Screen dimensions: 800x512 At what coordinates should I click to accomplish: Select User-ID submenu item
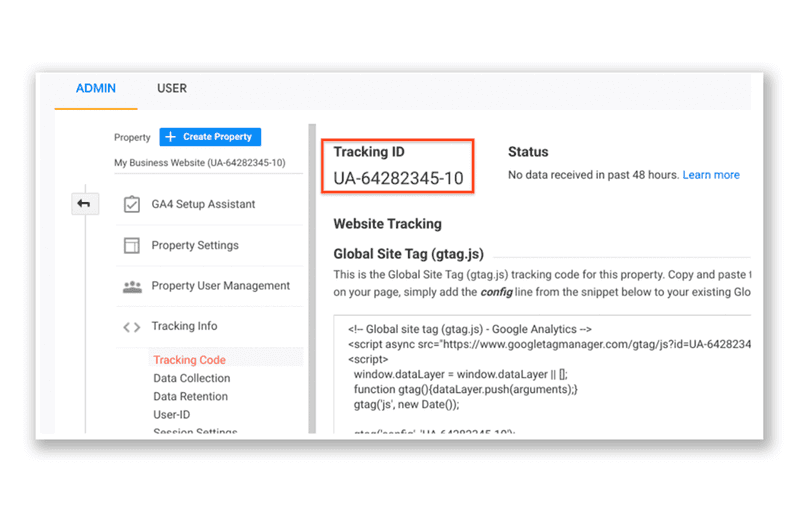click(174, 414)
